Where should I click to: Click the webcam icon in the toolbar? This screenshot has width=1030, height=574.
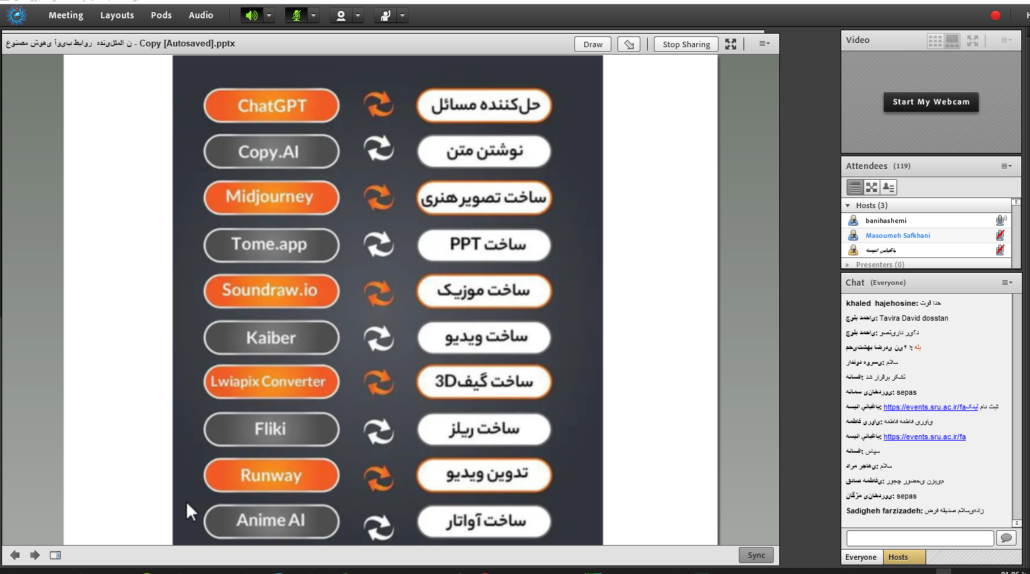tap(341, 15)
